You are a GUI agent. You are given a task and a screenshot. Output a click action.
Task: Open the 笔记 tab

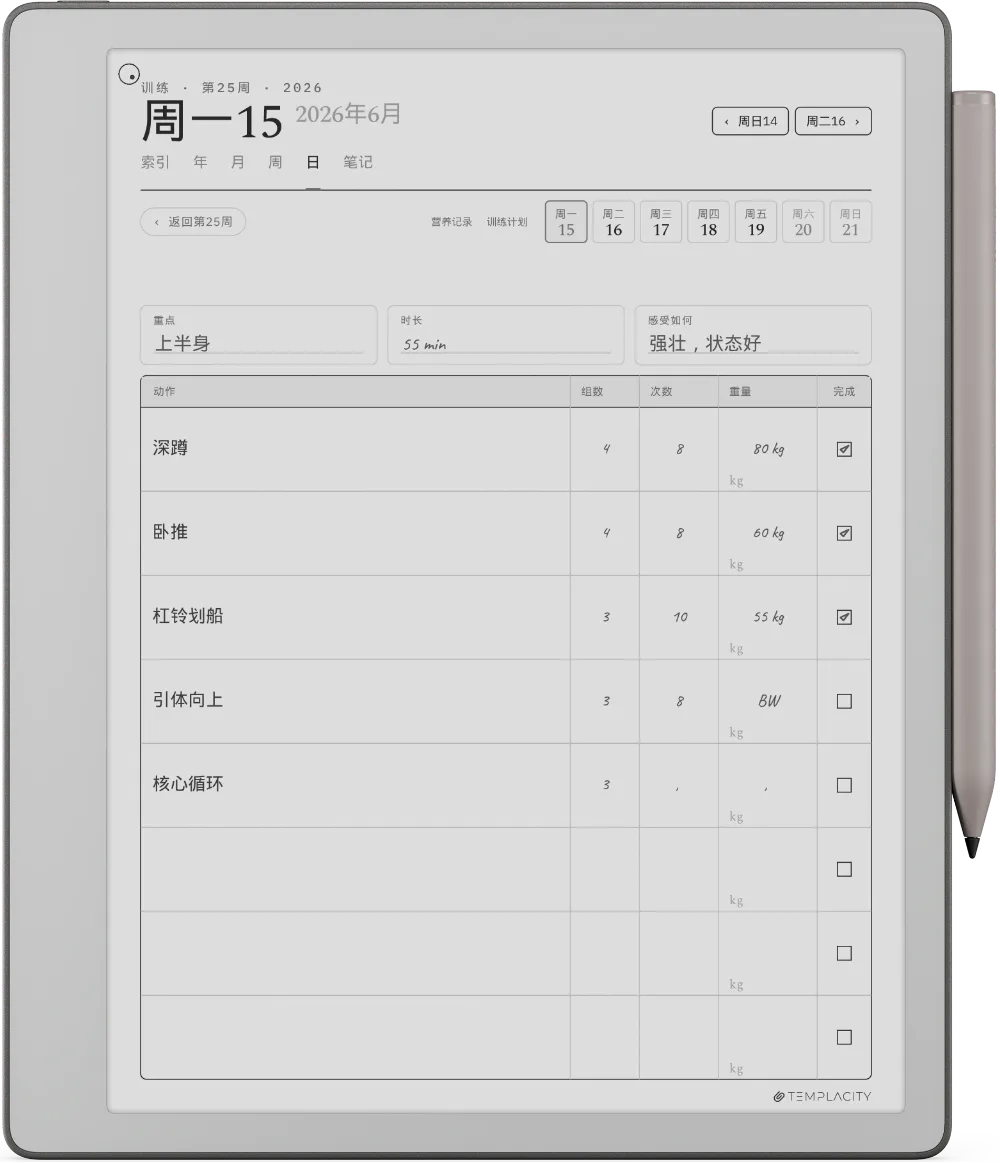point(358,162)
